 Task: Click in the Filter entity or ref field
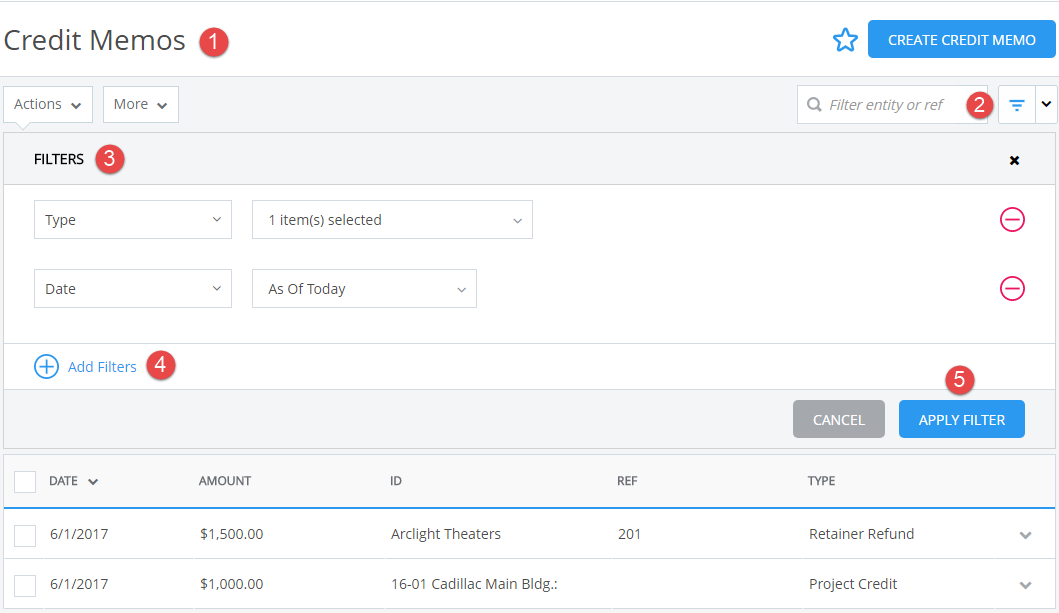[892, 105]
